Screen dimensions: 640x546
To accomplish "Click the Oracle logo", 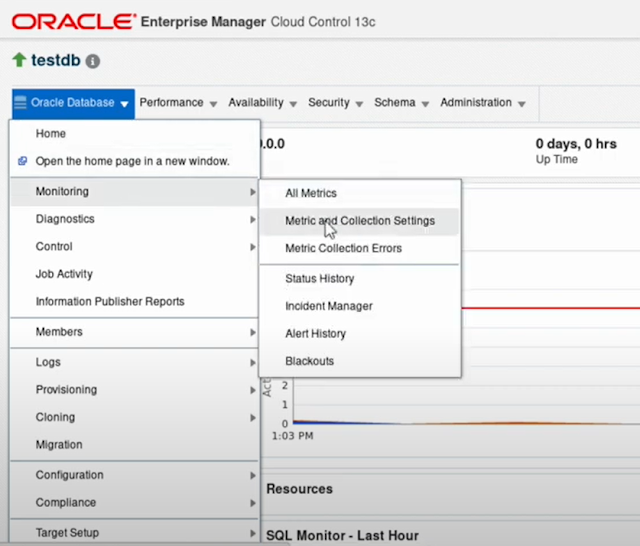I will 73,22.
